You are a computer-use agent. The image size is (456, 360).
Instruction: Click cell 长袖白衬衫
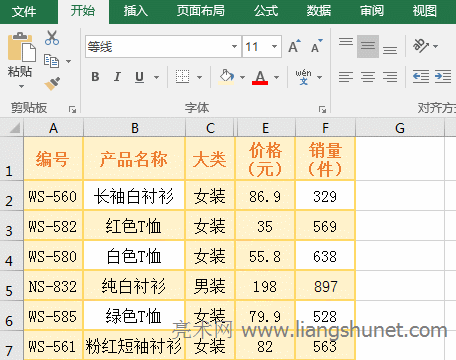pyautogui.click(x=134, y=196)
